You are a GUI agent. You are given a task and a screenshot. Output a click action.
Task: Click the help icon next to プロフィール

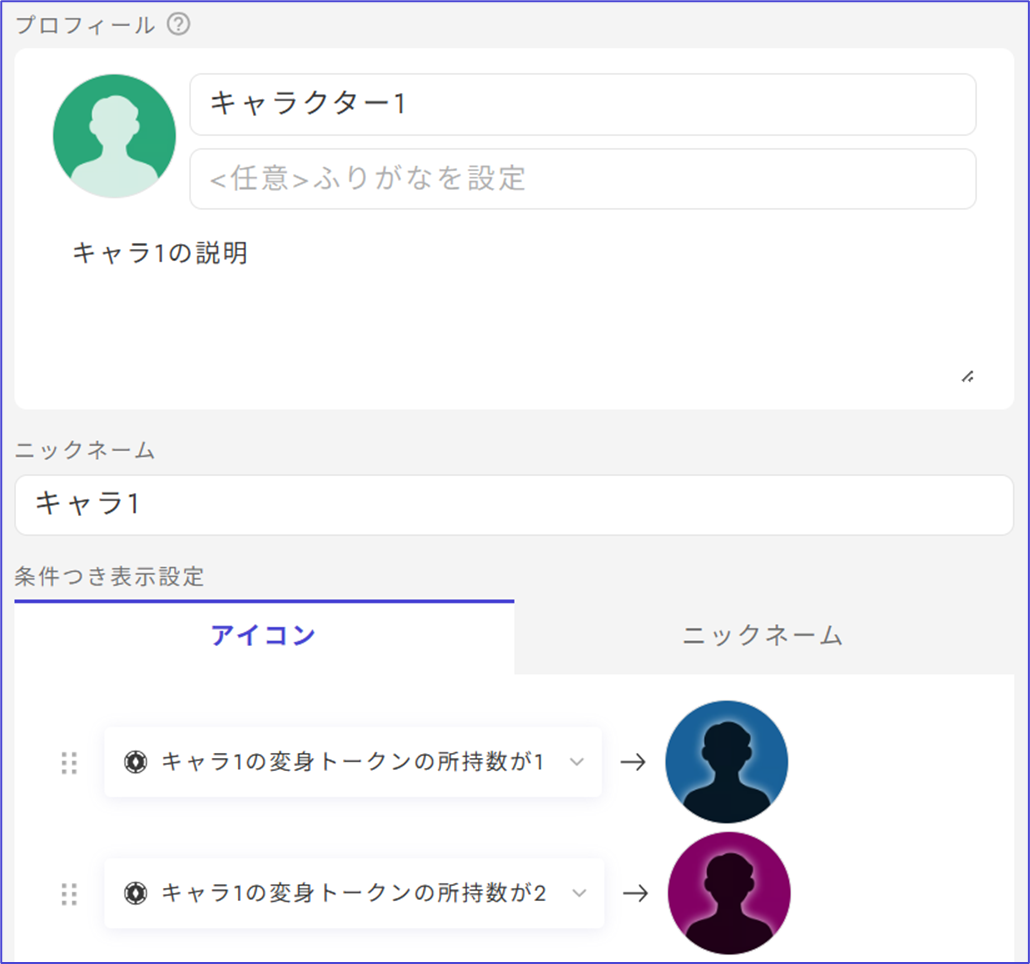pyautogui.click(x=178, y=24)
